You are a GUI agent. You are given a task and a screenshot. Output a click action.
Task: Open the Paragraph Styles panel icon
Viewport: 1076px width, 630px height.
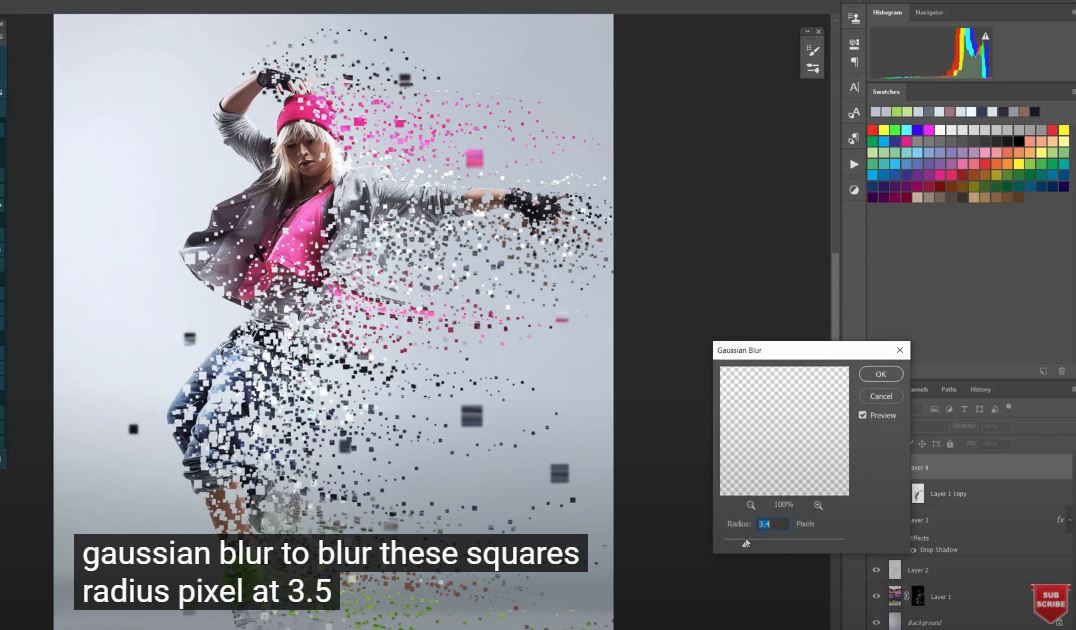coord(854,139)
